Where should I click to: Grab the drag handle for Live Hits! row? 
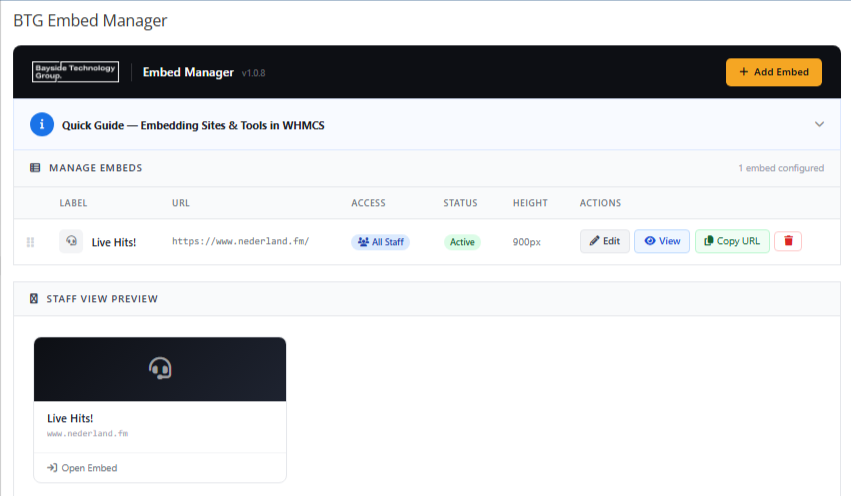click(30, 242)
